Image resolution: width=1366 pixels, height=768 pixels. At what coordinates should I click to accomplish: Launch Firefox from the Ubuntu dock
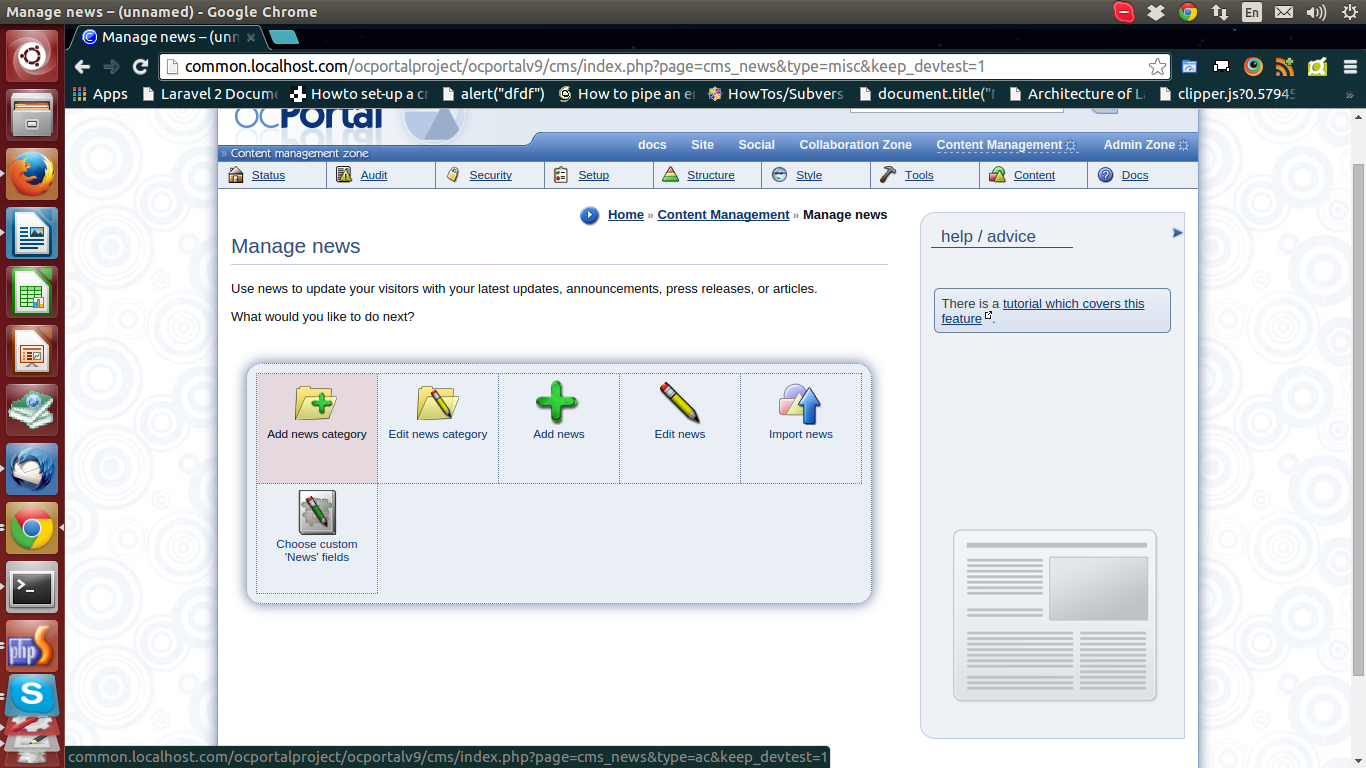click(32, 174)
